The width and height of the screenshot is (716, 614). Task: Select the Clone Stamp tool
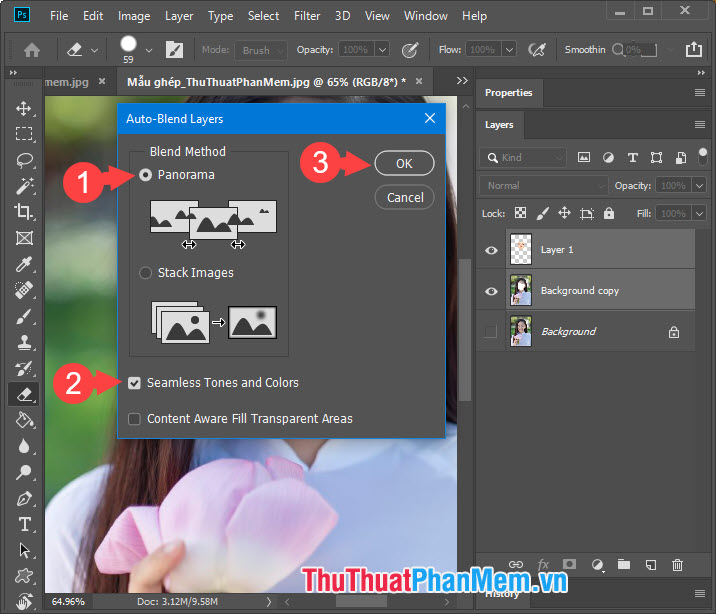(x=24, y=342)
